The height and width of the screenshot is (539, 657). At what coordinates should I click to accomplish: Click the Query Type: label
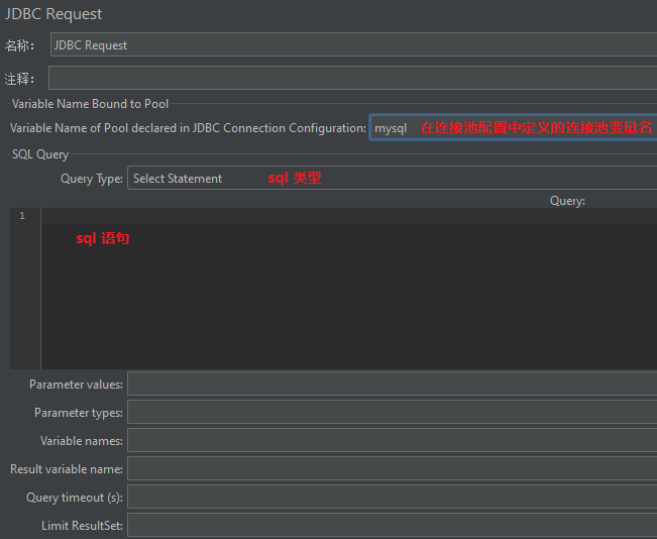click(x=91, y=179)
